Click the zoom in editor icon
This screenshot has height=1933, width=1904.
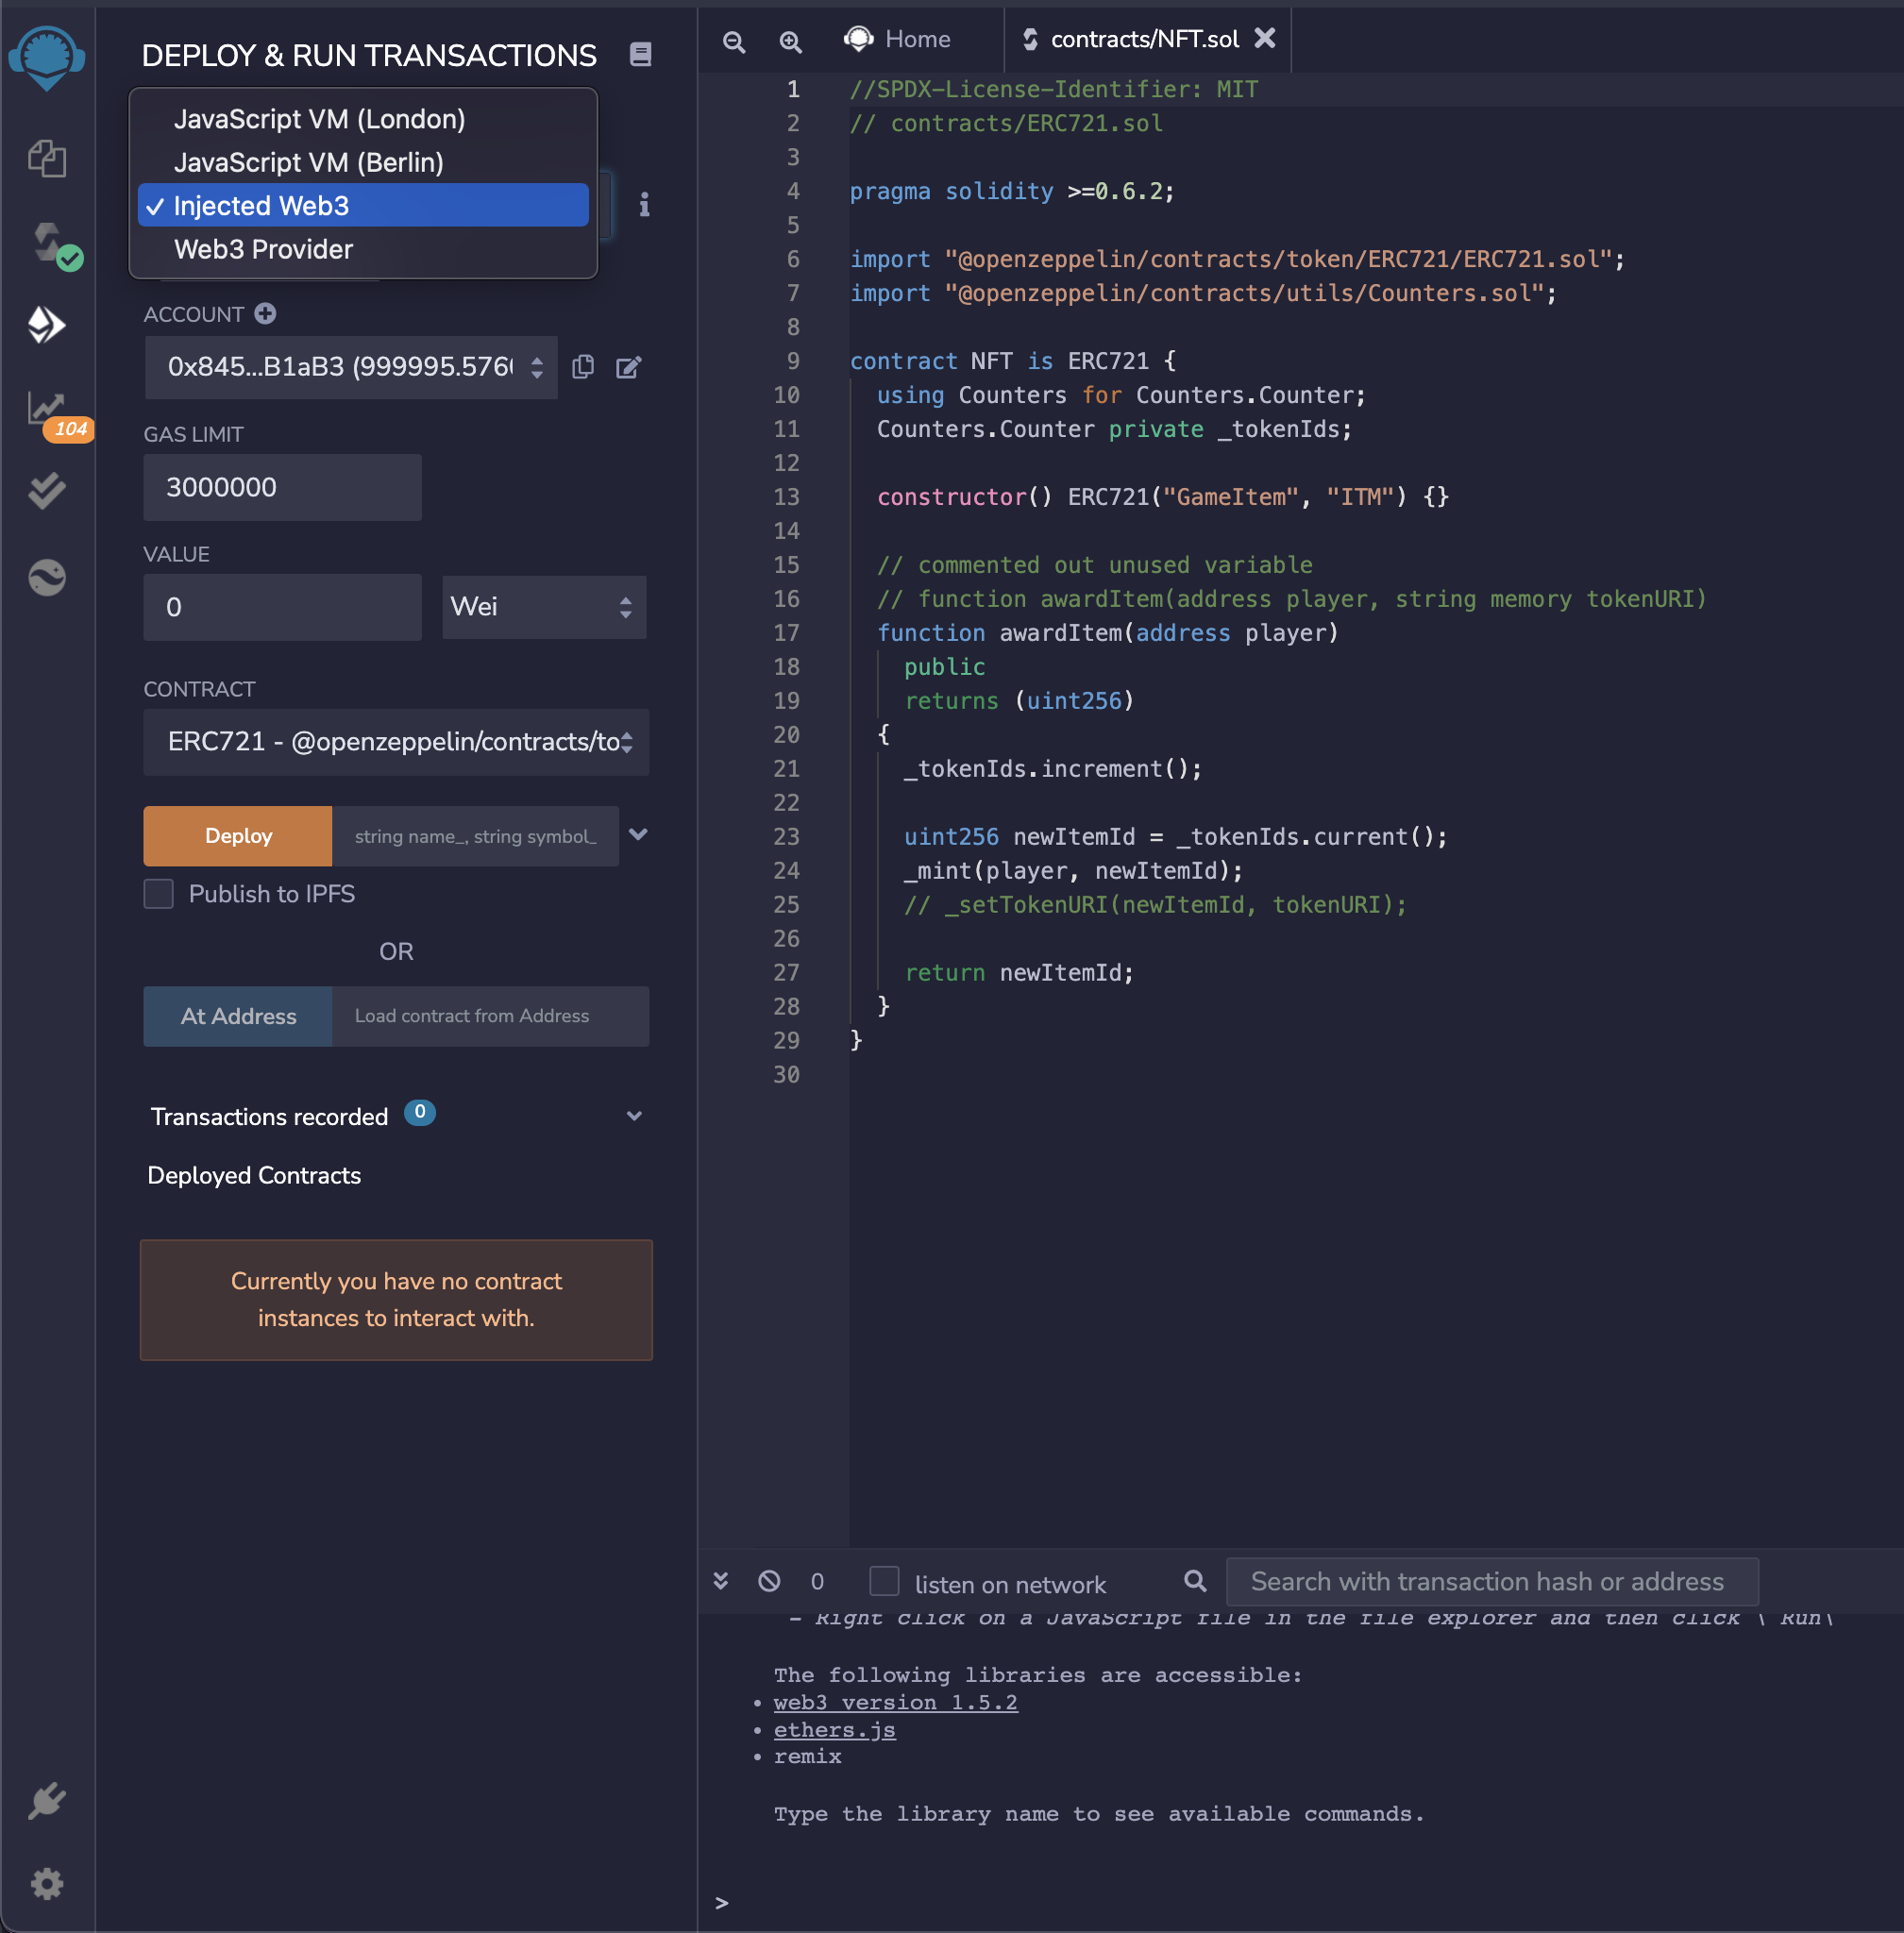[790, 41]
